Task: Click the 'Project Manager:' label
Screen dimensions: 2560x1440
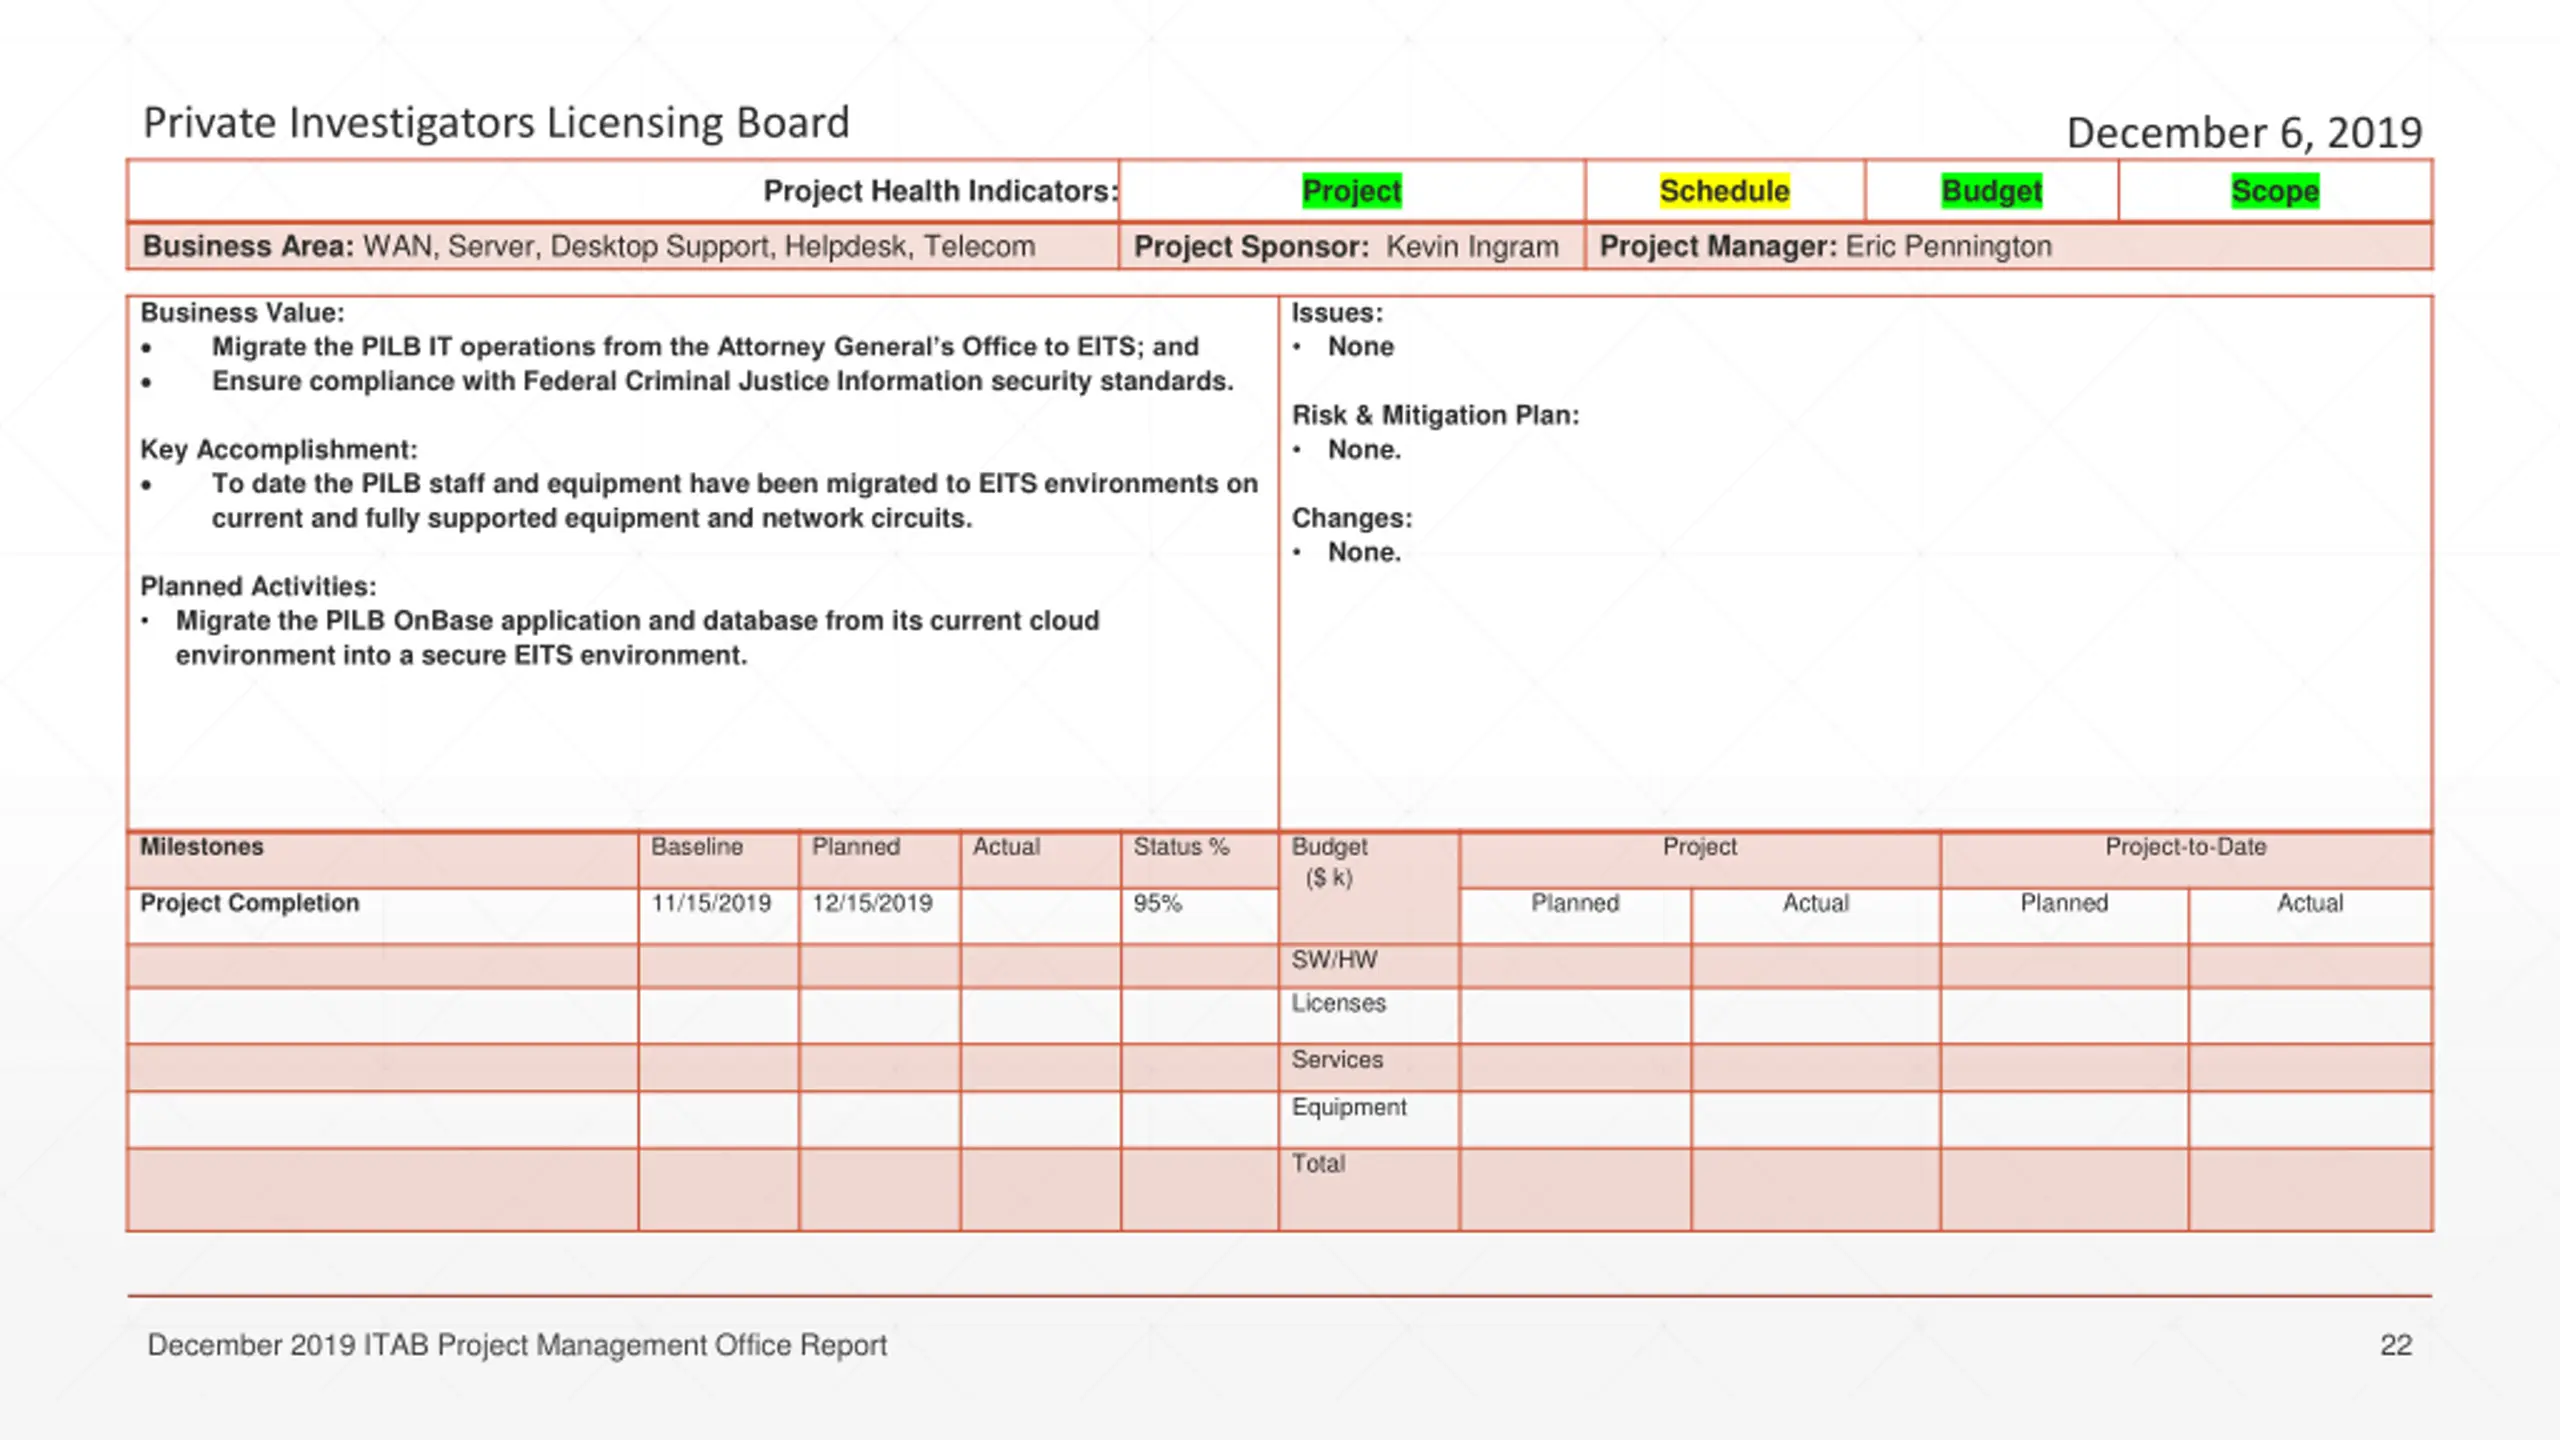Action: (x=1718, y=246)
